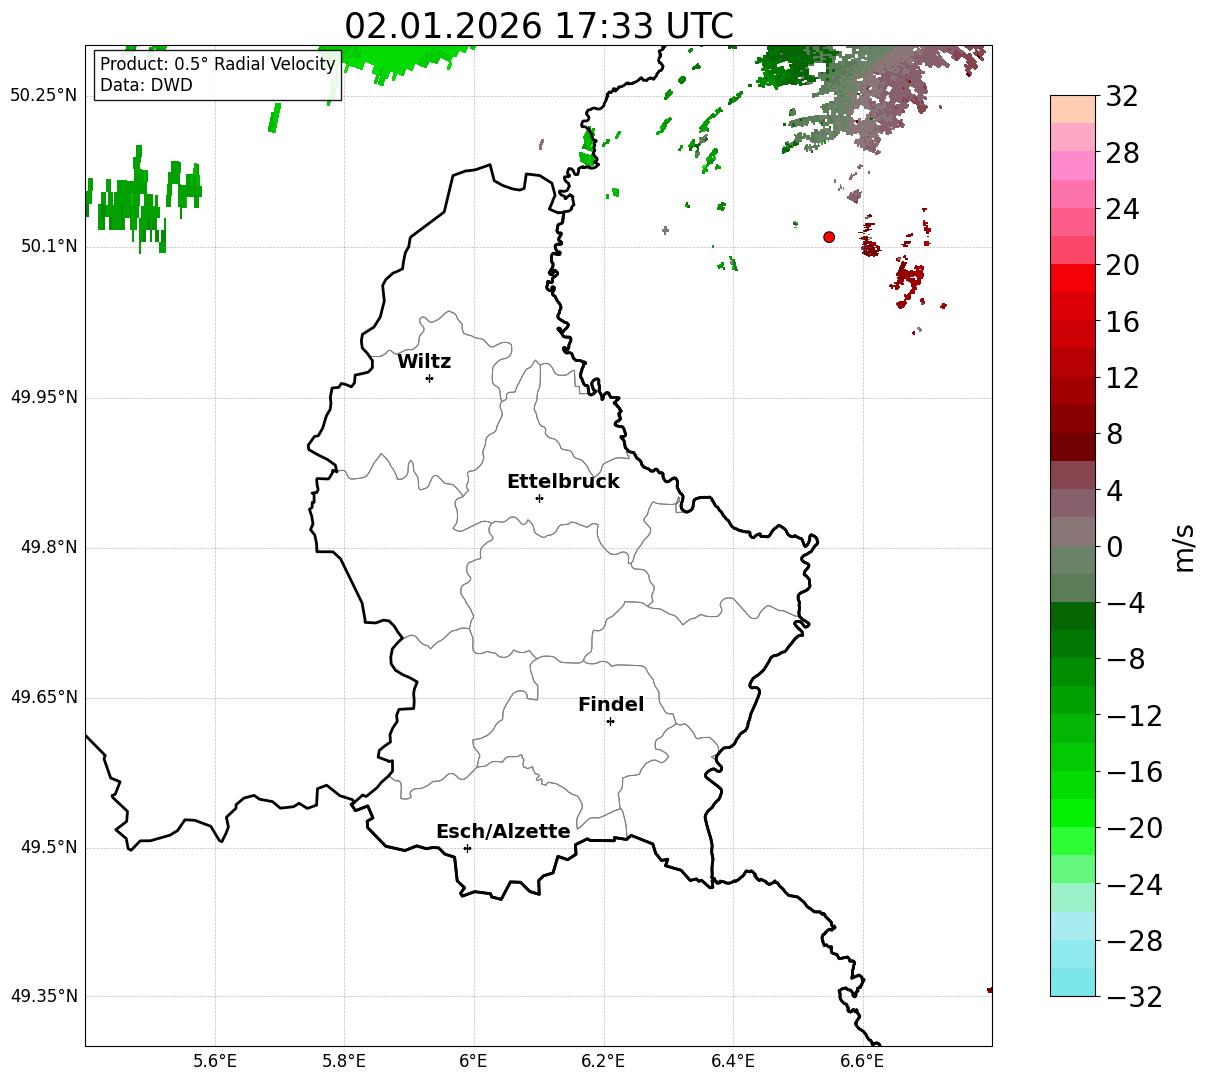This screenshot has height=1081, width=1207.
Task: Click the 6°E longitude label
Action: pos(473,1061)
